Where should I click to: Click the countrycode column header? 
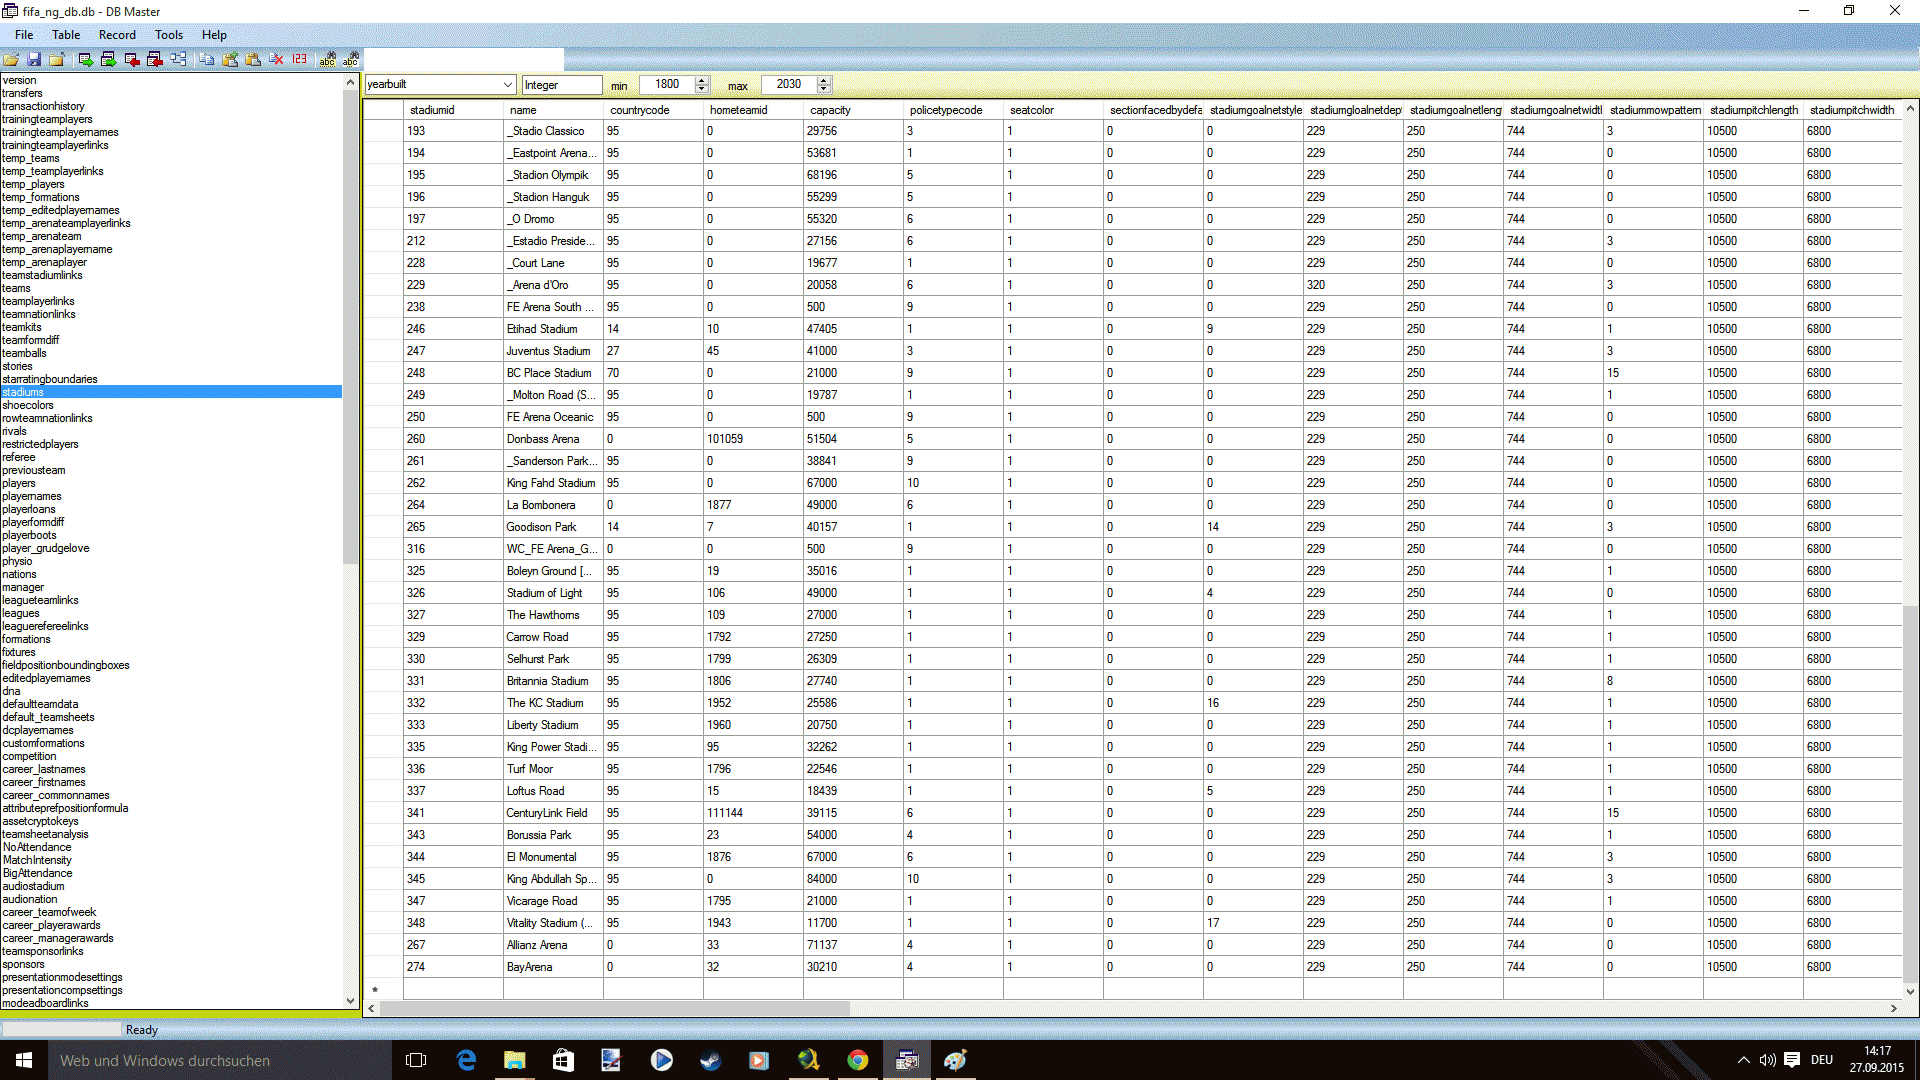coord(653,110)
